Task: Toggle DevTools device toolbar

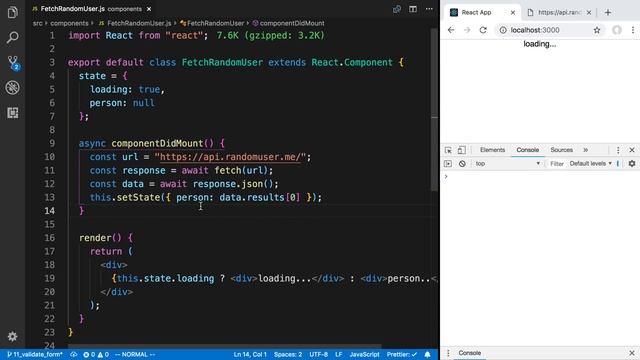Action: pos(462,150)
